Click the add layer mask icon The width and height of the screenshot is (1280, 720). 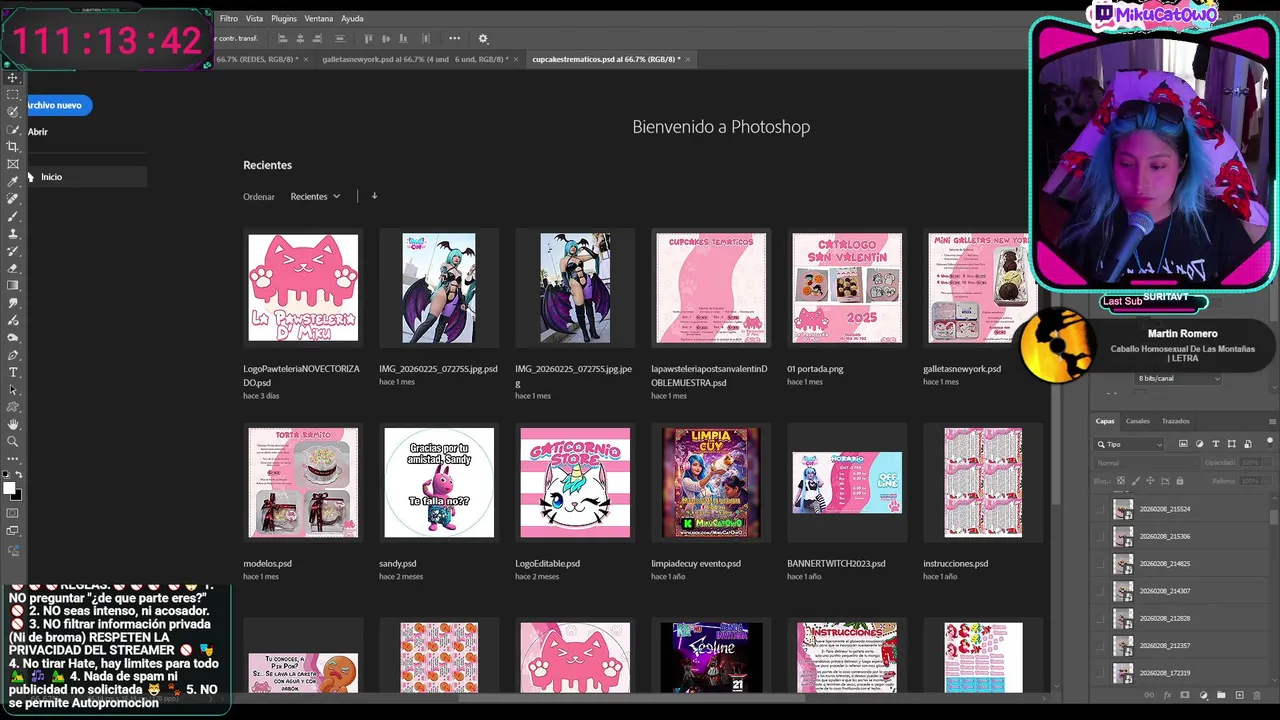tap(1185, 695)
